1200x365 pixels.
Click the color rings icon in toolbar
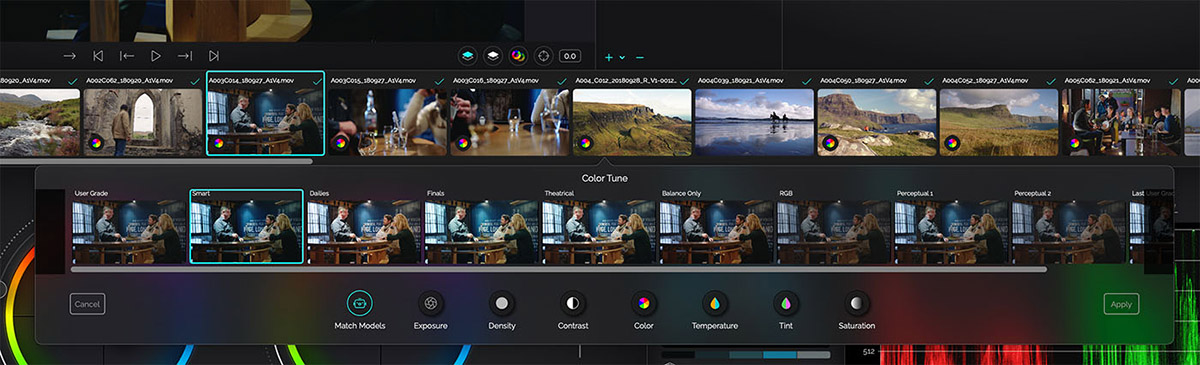pos(518,56)
